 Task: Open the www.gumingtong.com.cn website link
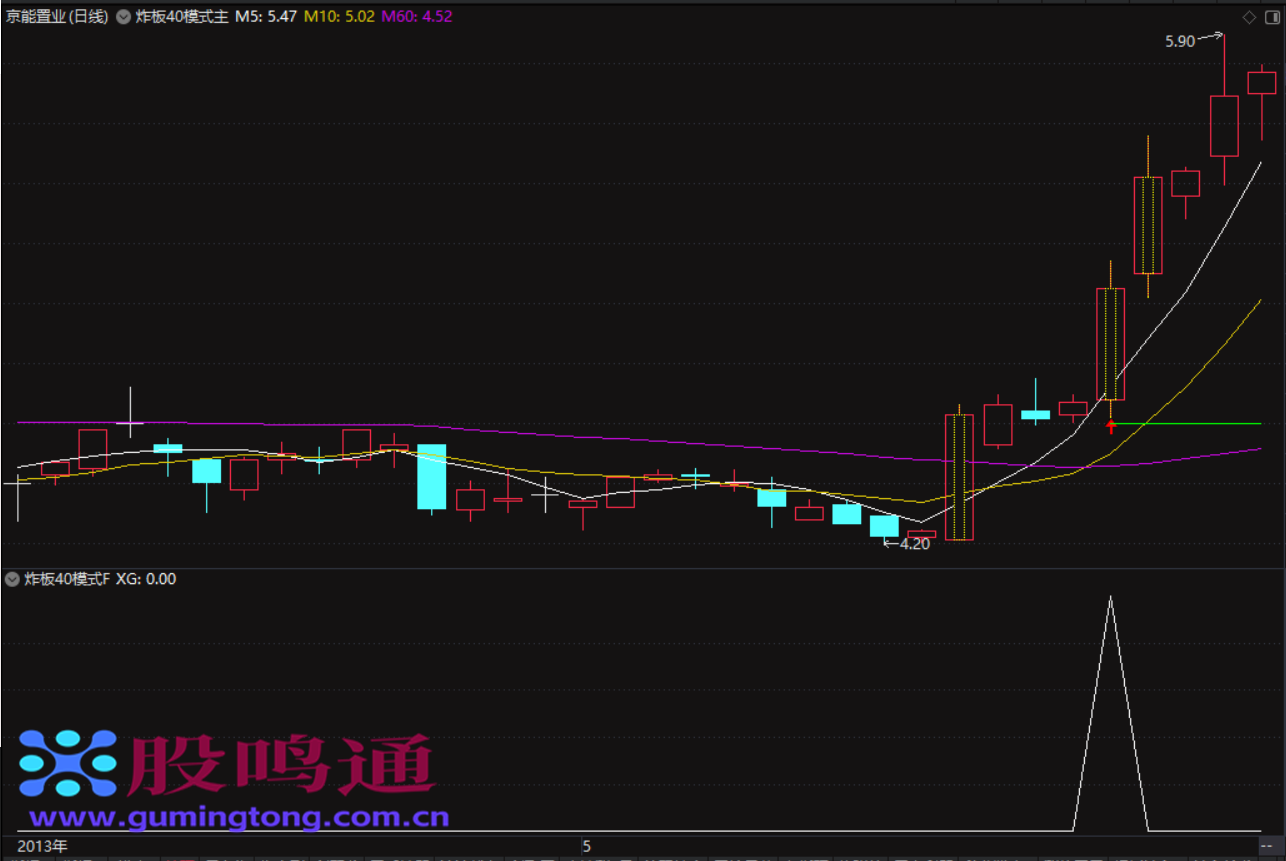pos(240,818)
